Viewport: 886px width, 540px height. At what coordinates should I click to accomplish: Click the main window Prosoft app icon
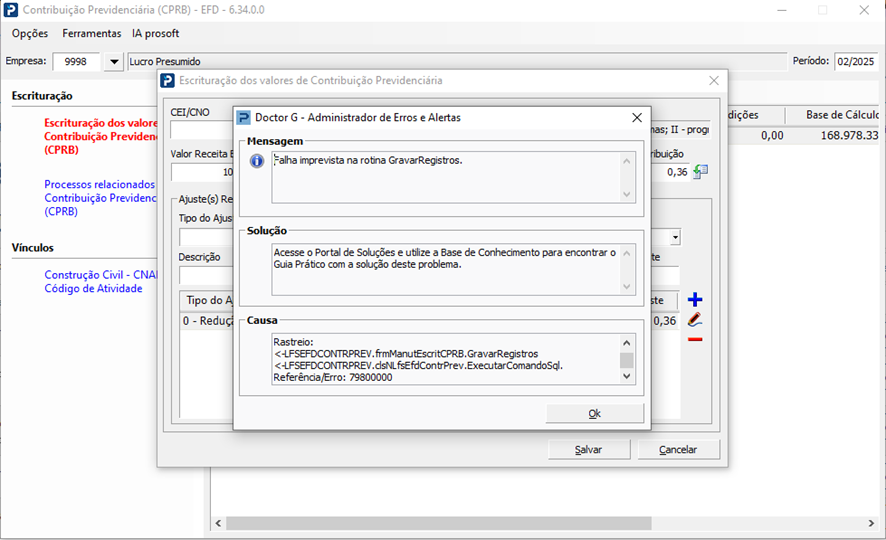pos(11,10)
